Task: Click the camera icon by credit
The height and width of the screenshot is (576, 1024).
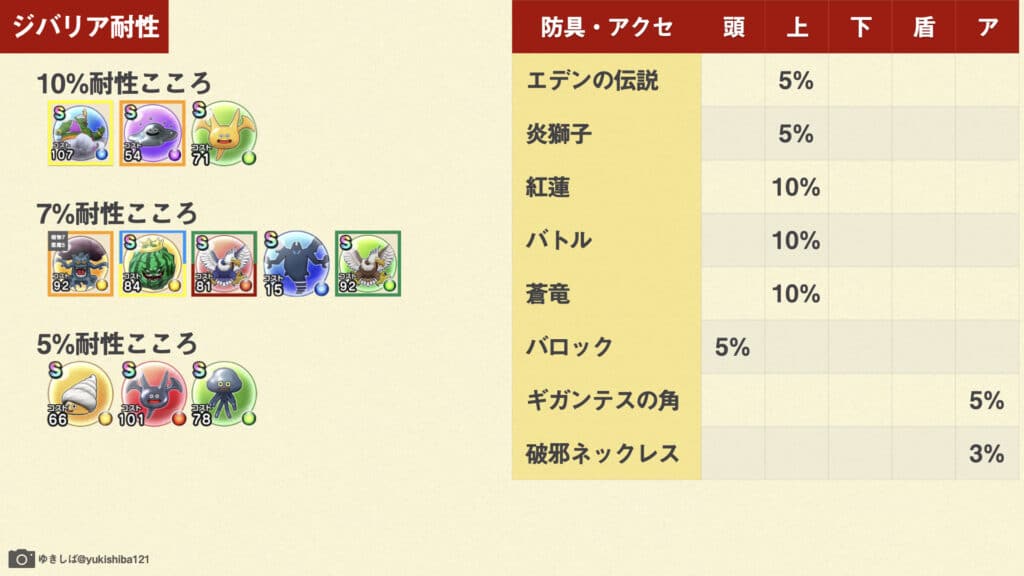Action: 21,559
